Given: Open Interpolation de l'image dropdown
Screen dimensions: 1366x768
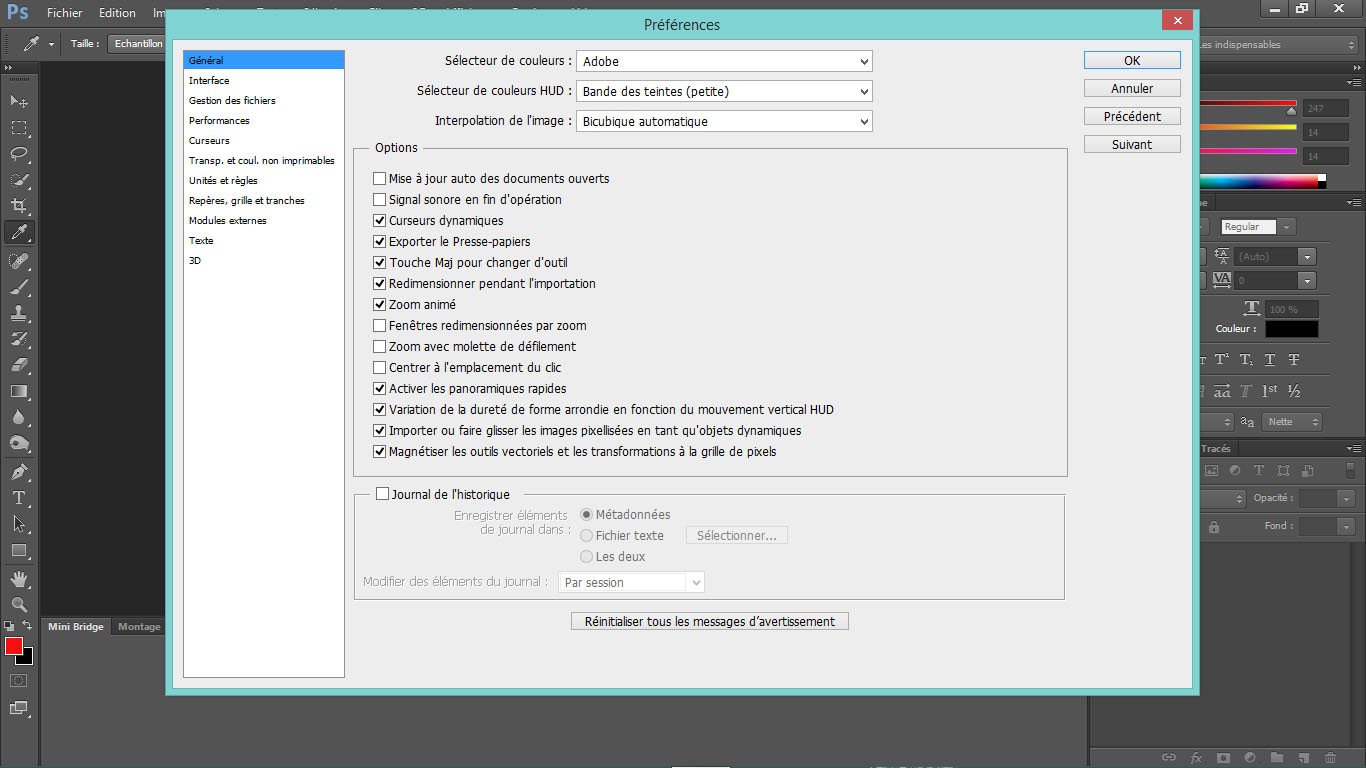Looking at the screenshot, I should click(x=725, y=121).
